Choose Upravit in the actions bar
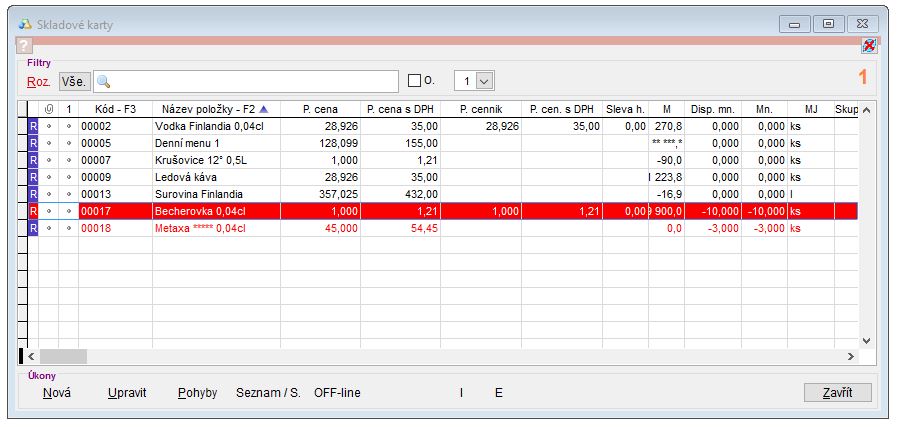 click(127, 393)
